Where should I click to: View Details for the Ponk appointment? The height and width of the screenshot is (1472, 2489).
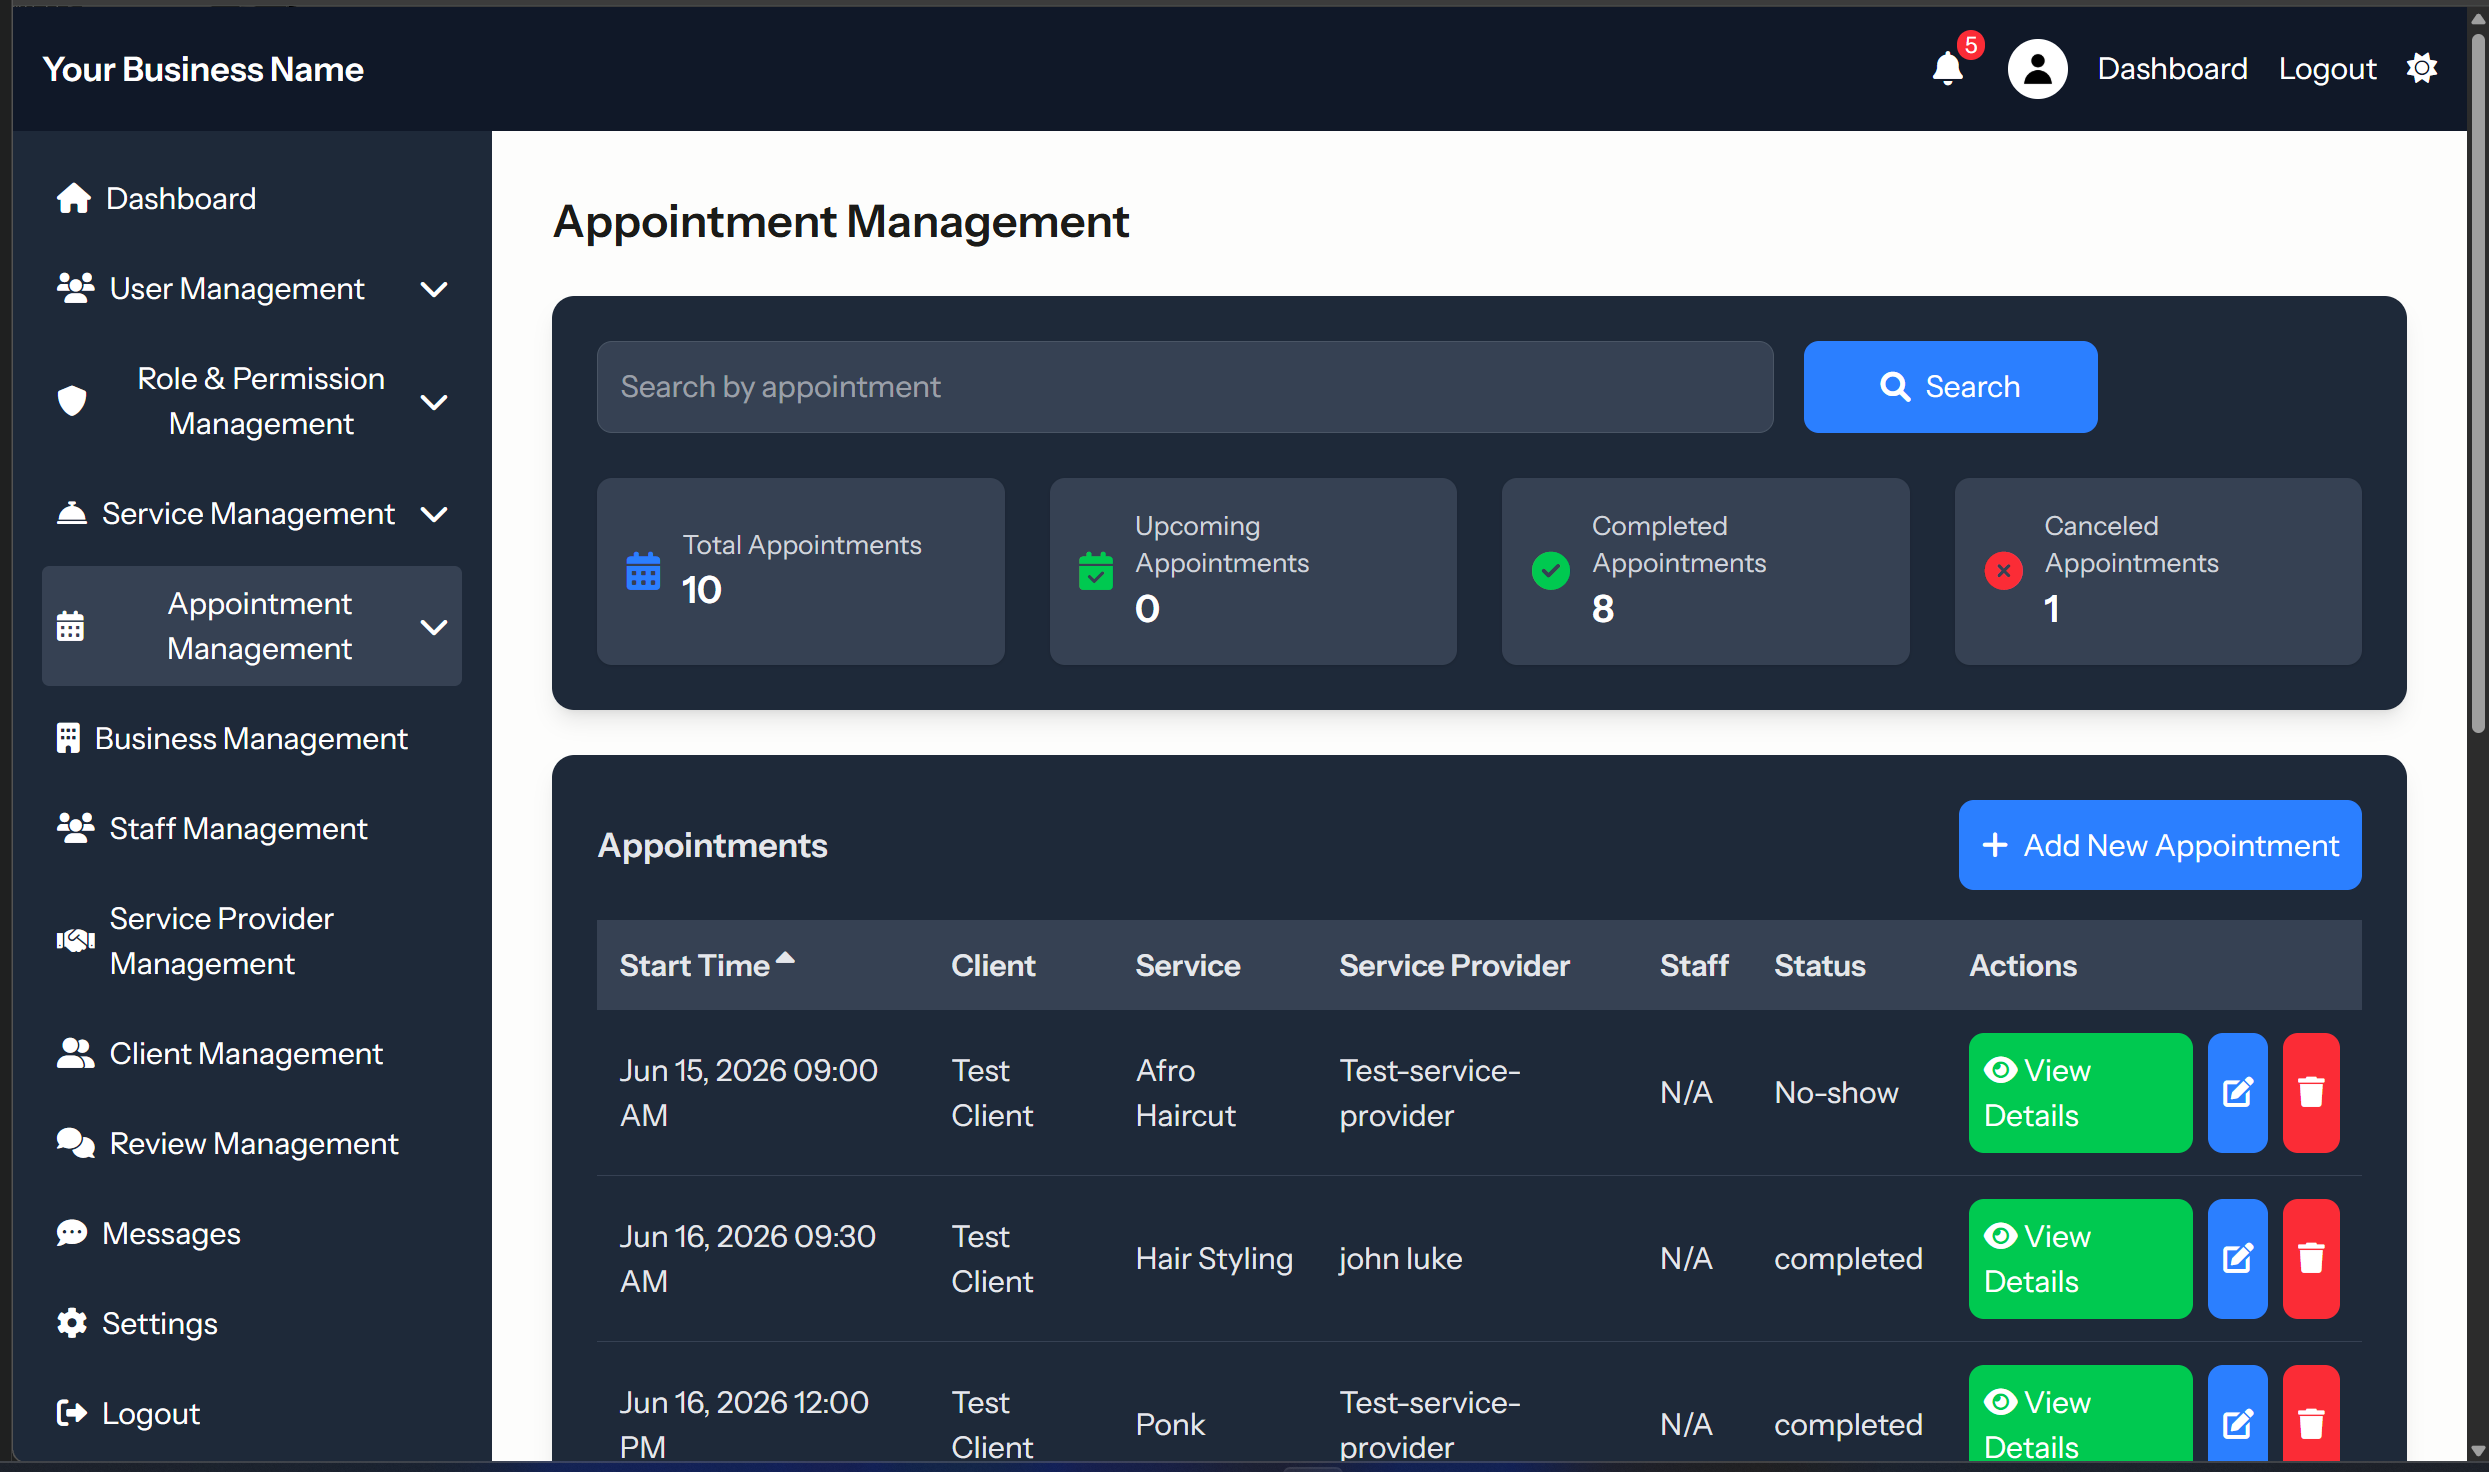tap(2080, 1413)
